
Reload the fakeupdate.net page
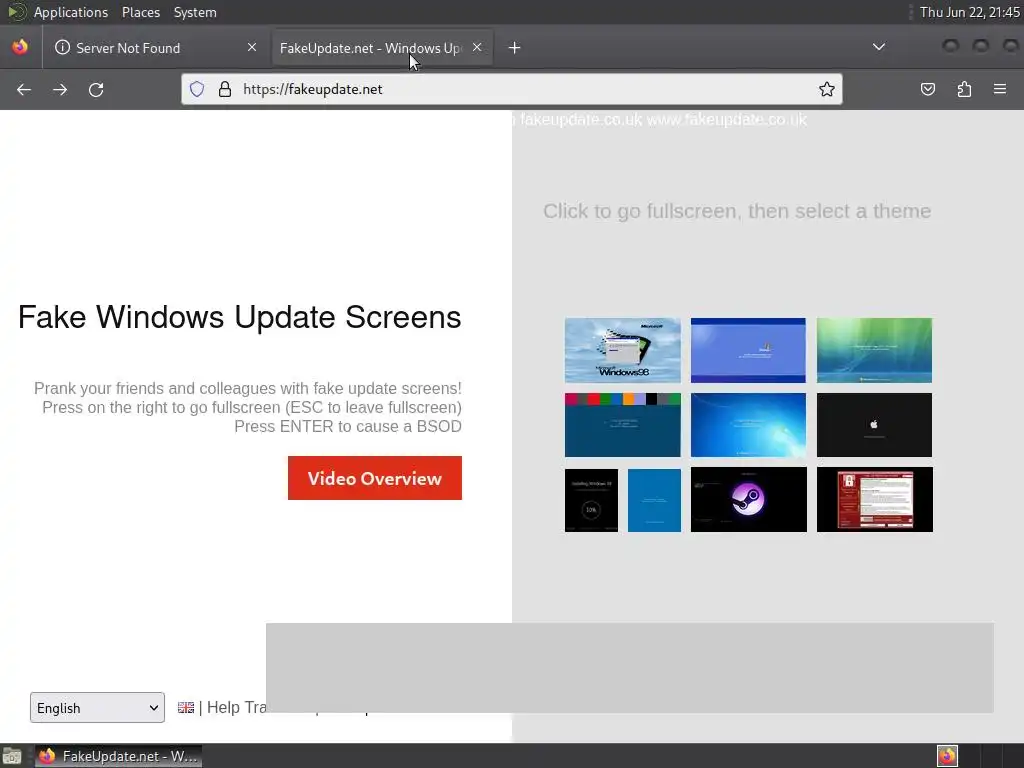tap(96, 89)
